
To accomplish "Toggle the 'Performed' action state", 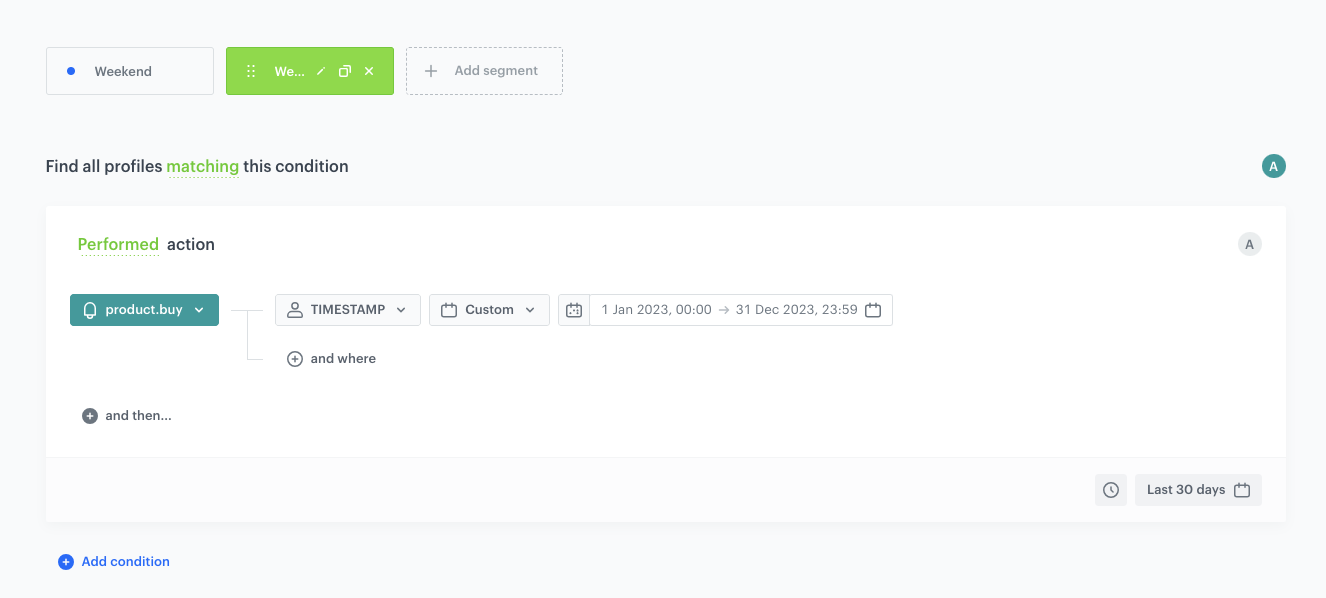I will point(118,245).
